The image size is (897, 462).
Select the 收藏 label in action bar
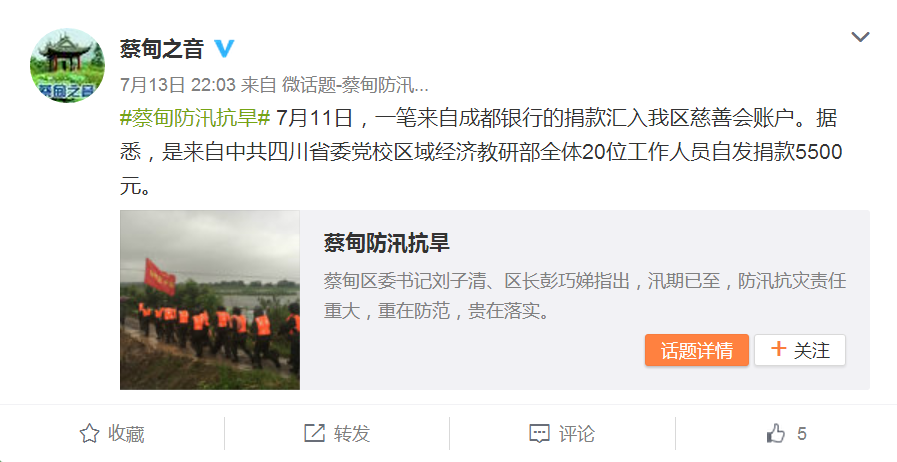point(126,434)
